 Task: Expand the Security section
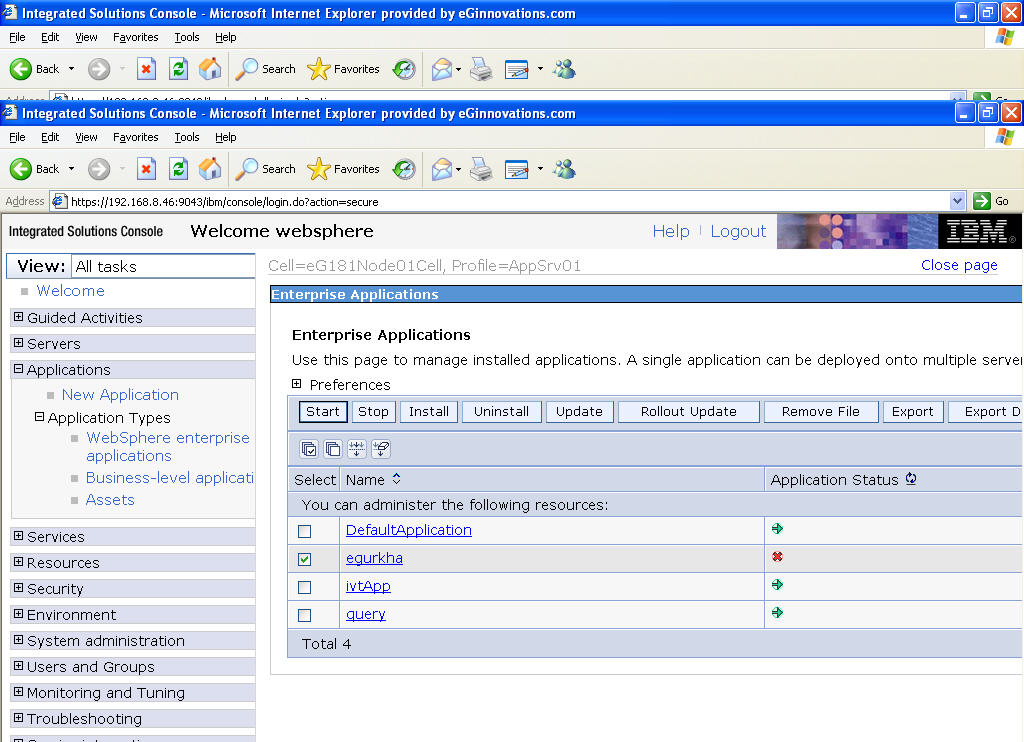coord(18,588)
